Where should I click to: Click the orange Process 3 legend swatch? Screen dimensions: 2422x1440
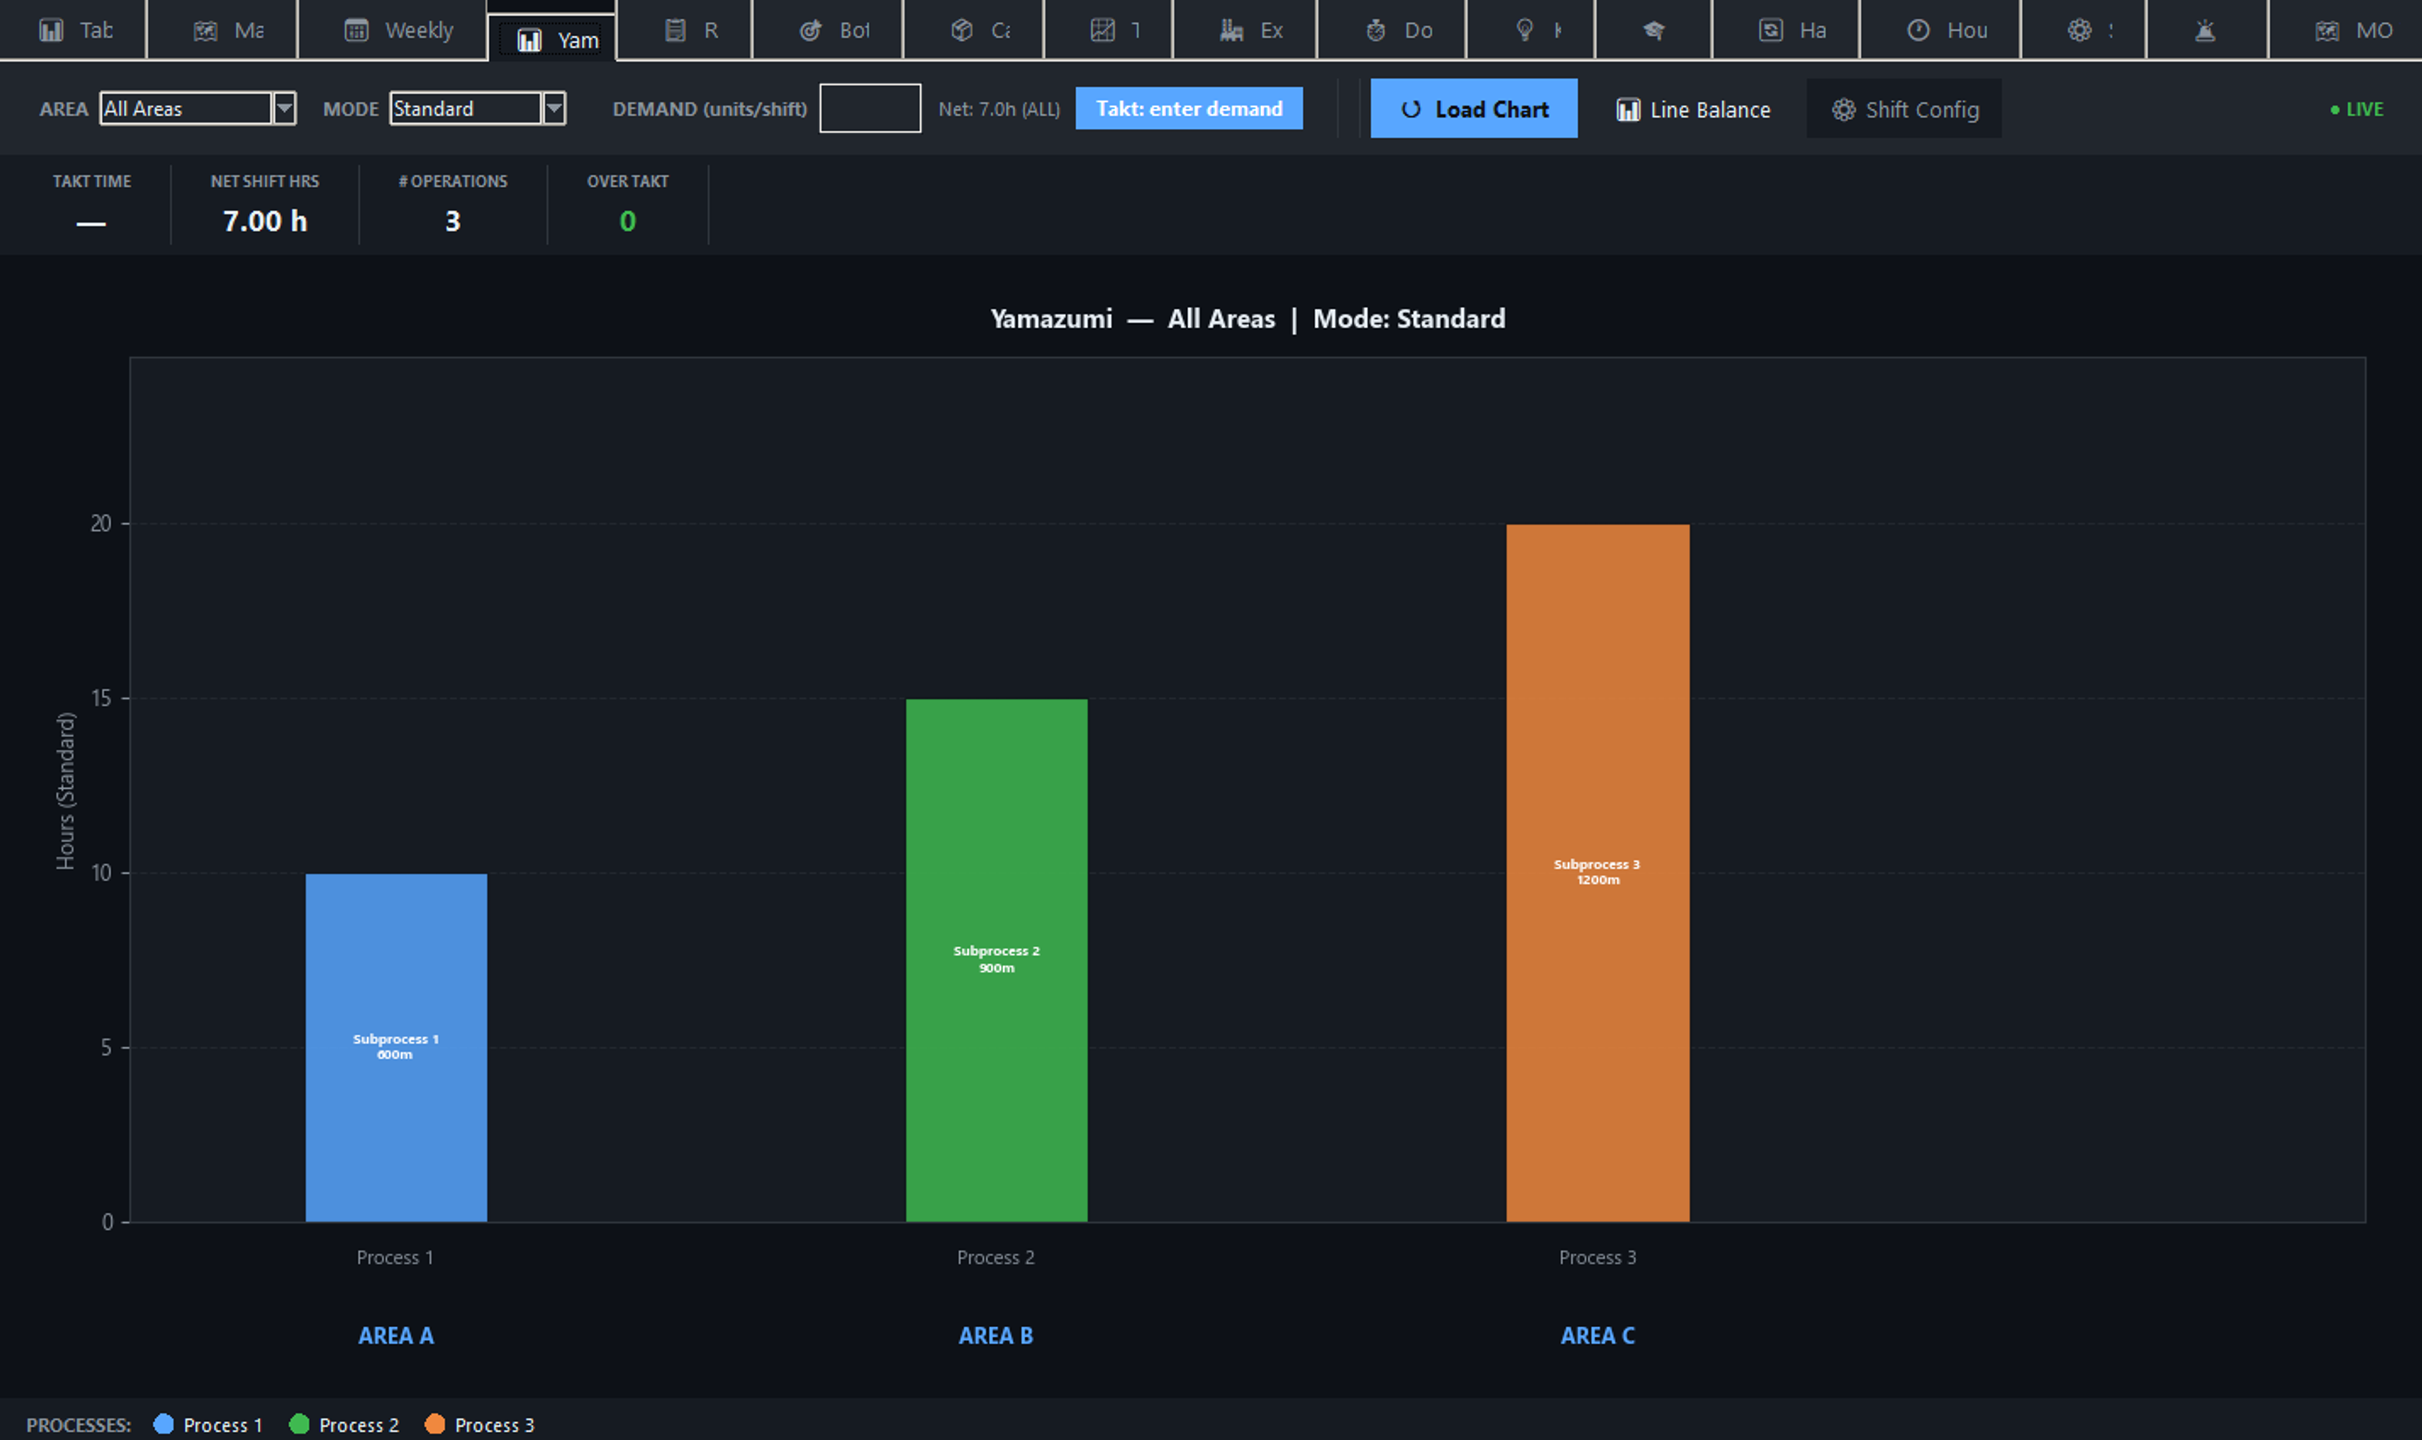pos(435,1424)
